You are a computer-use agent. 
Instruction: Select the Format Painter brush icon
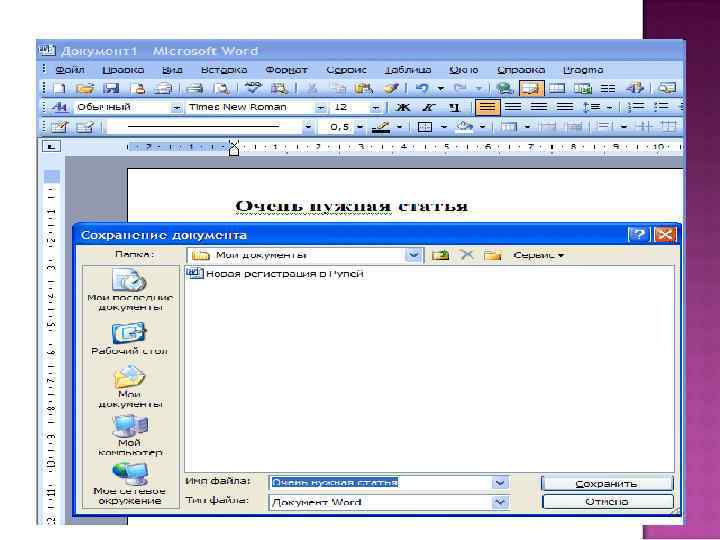click(x=391, y=88)
